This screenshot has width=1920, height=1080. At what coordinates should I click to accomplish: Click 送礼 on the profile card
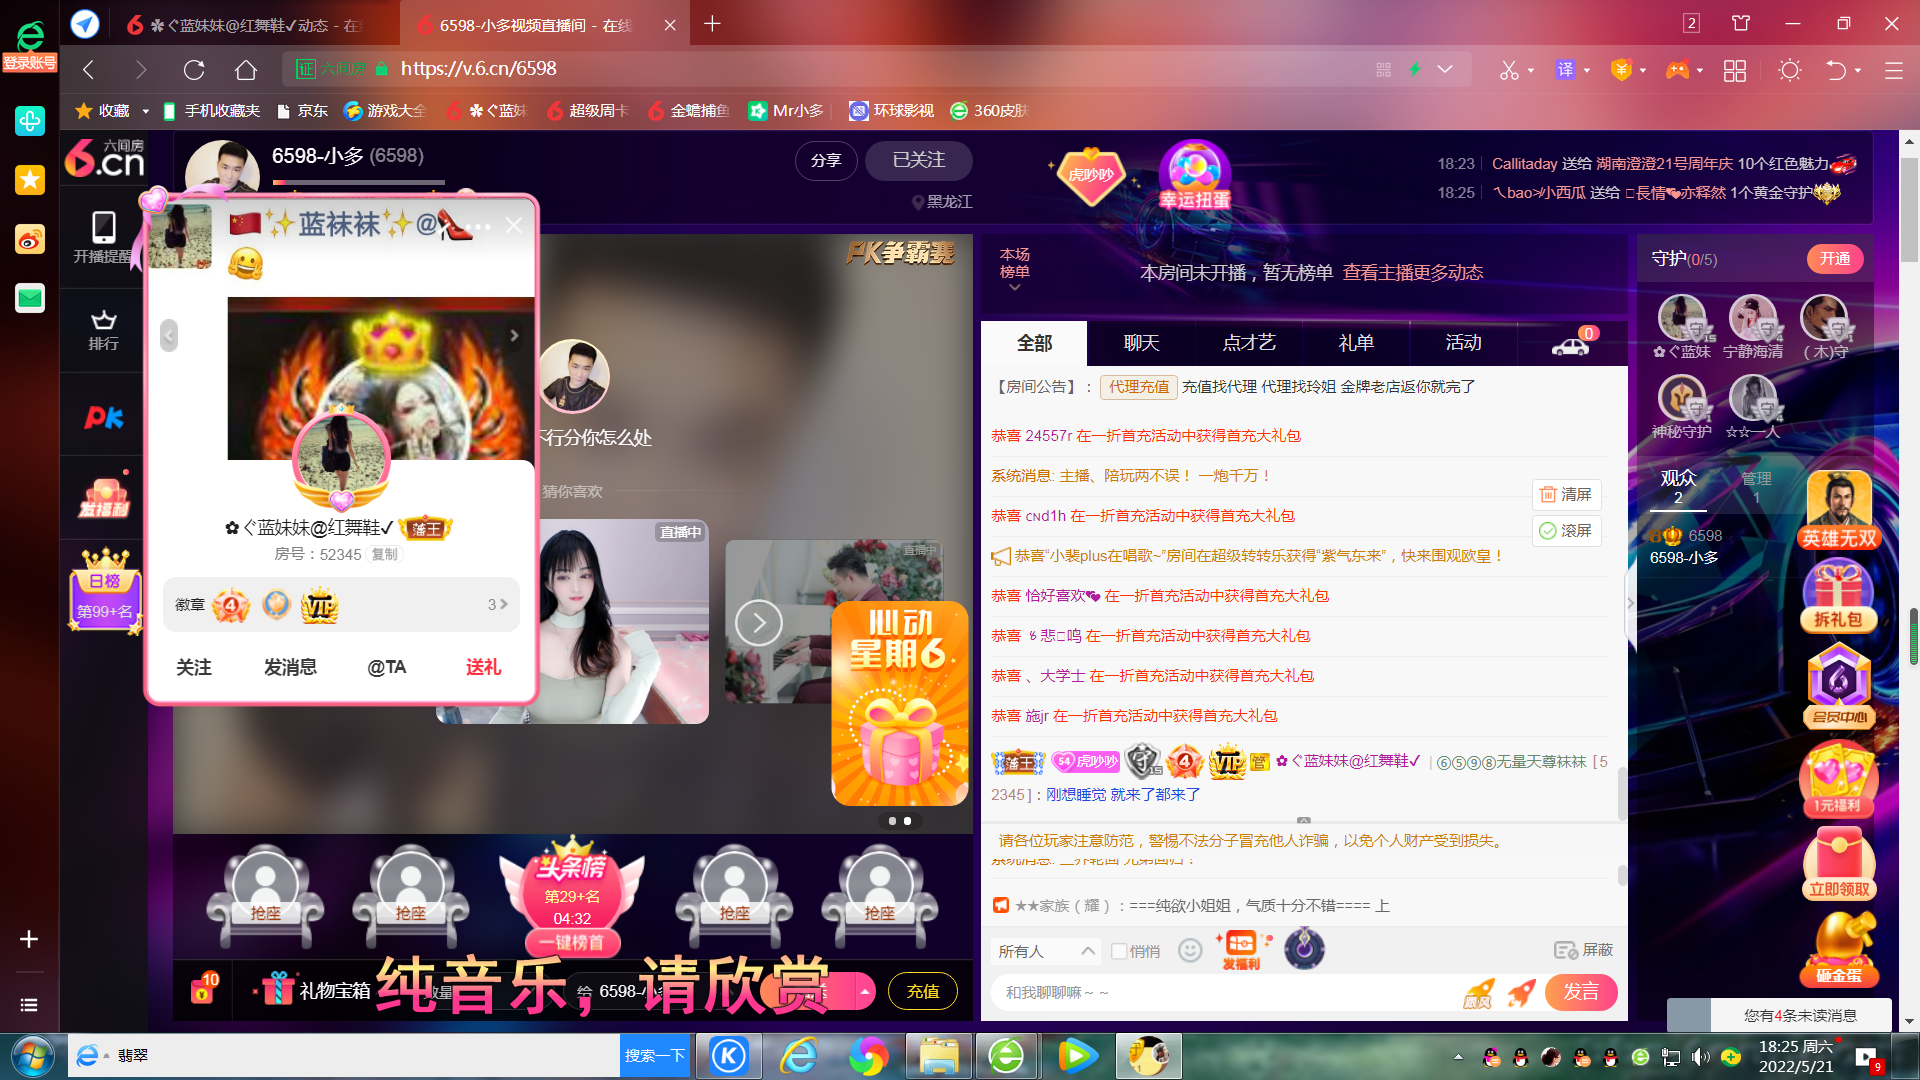(x=483, y=667)
